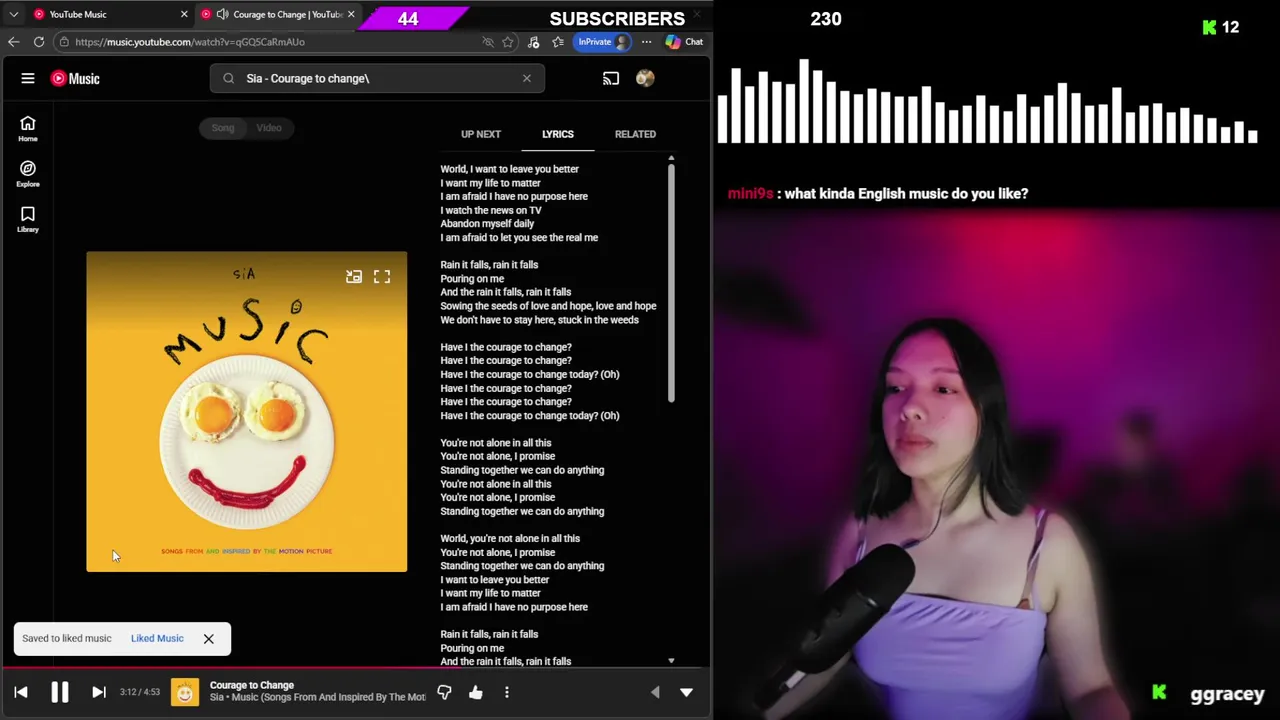Open the YouTube Music hamburger guide menu
1280x720 pixels.
[x=28, y=78]
